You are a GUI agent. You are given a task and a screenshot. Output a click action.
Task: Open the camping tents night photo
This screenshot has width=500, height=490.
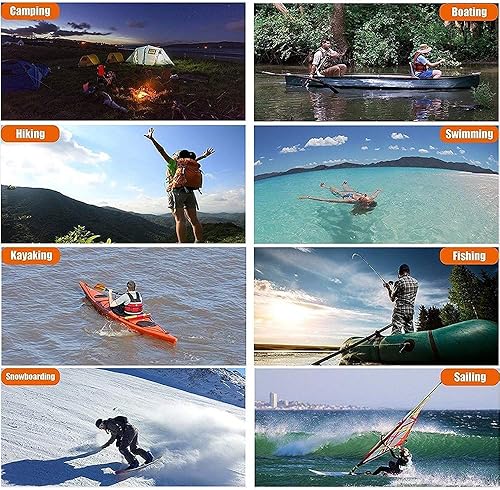point(123,62)
